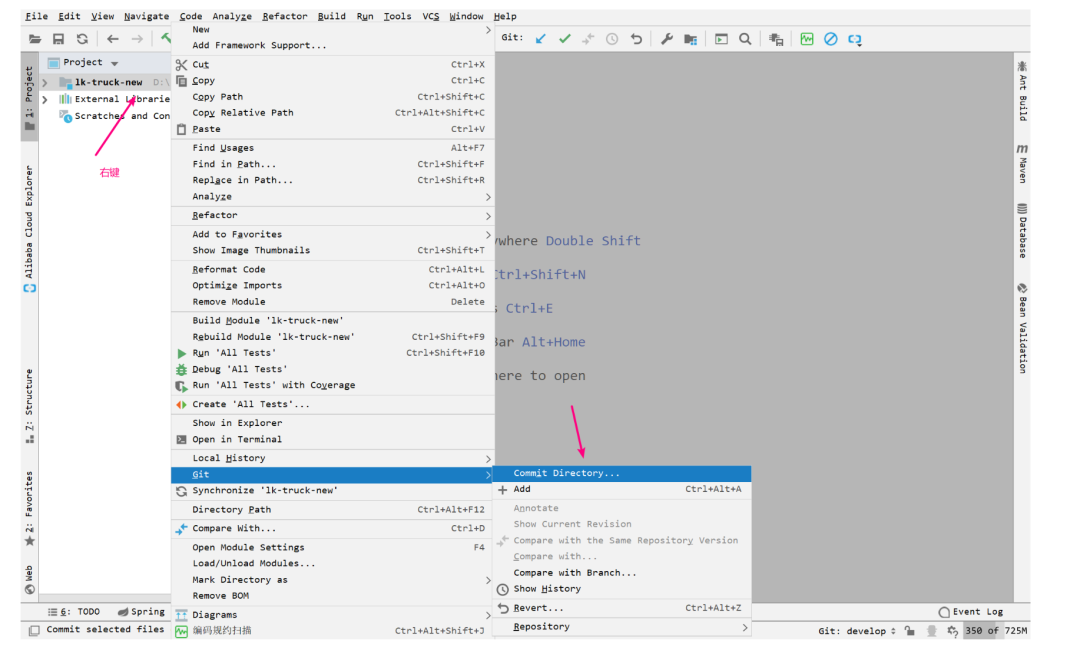1080x647 pixels.
Task: Toggle the tool window square icon in status bar
Action: pyautogui.click(x=34, y=630)
